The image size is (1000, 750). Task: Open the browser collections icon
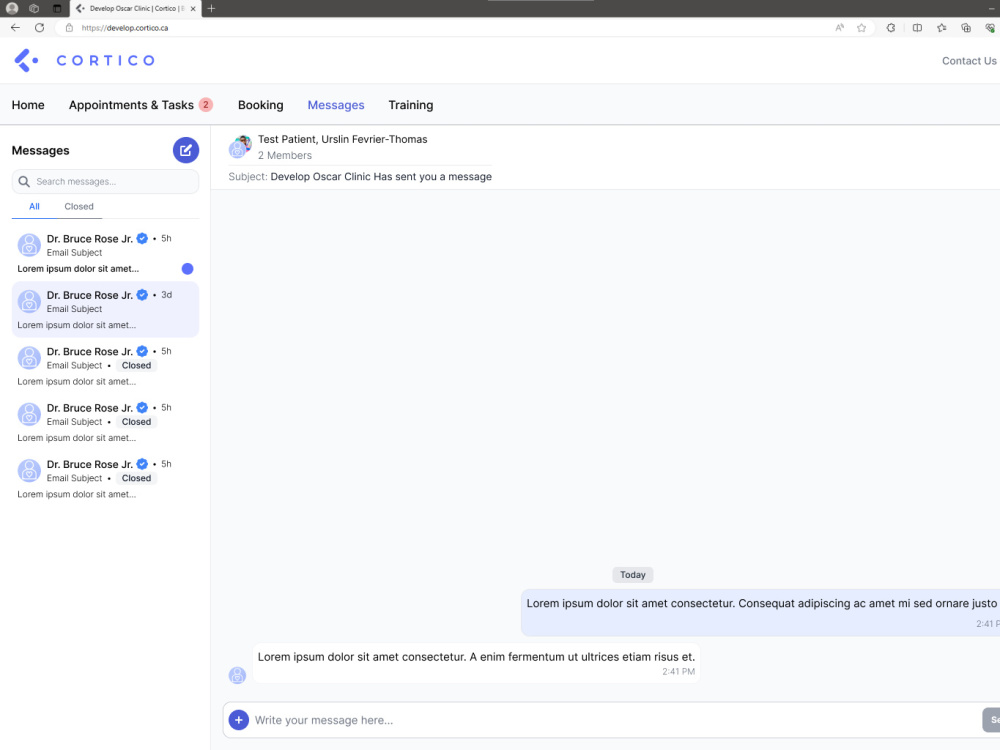[x=966, y=27]
